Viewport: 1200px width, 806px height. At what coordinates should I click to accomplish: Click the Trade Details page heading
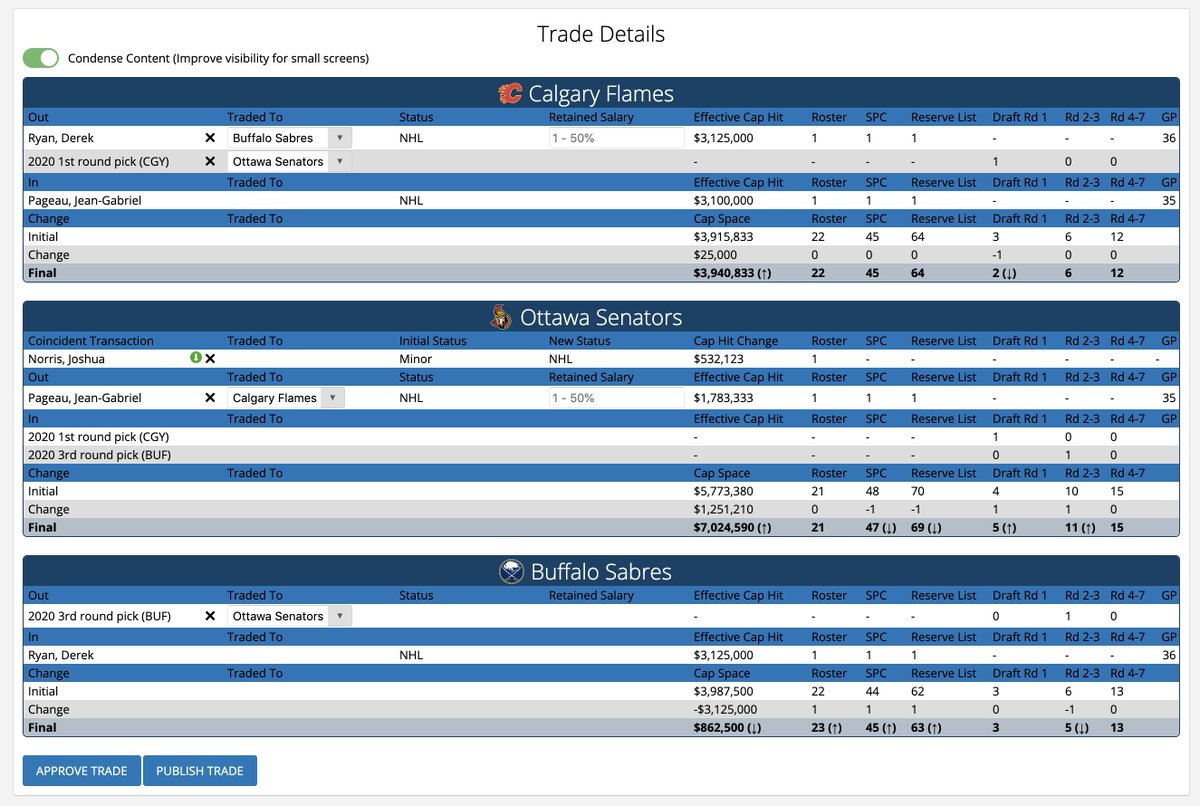coord(601,34)
